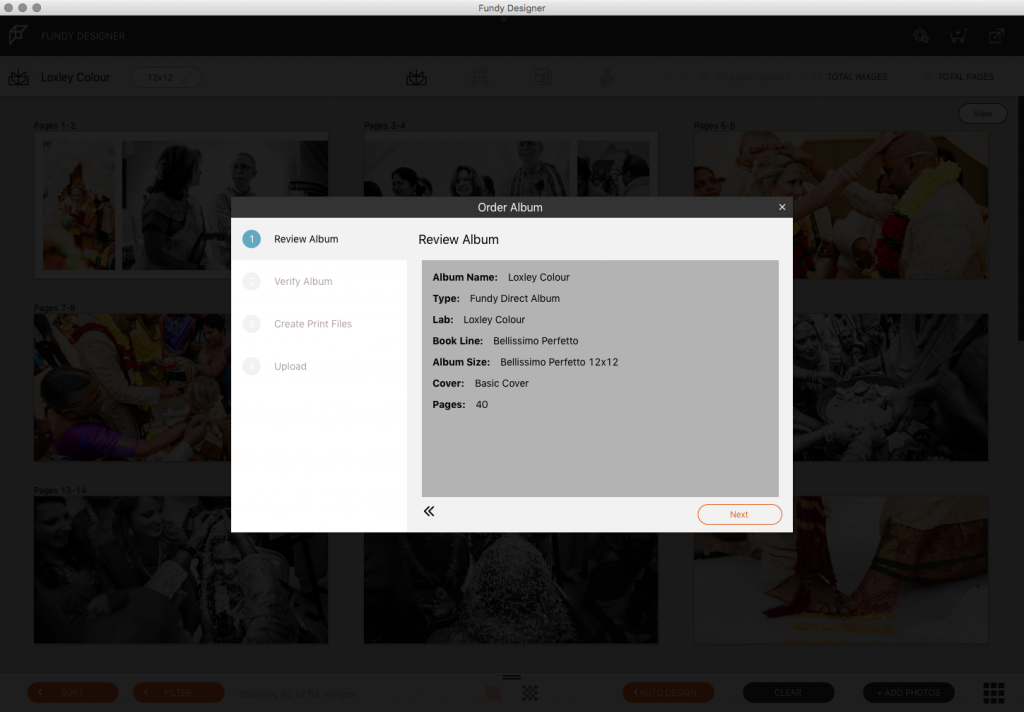Click the "Loxley Colour" project name in toolbar

click(76, 77)
